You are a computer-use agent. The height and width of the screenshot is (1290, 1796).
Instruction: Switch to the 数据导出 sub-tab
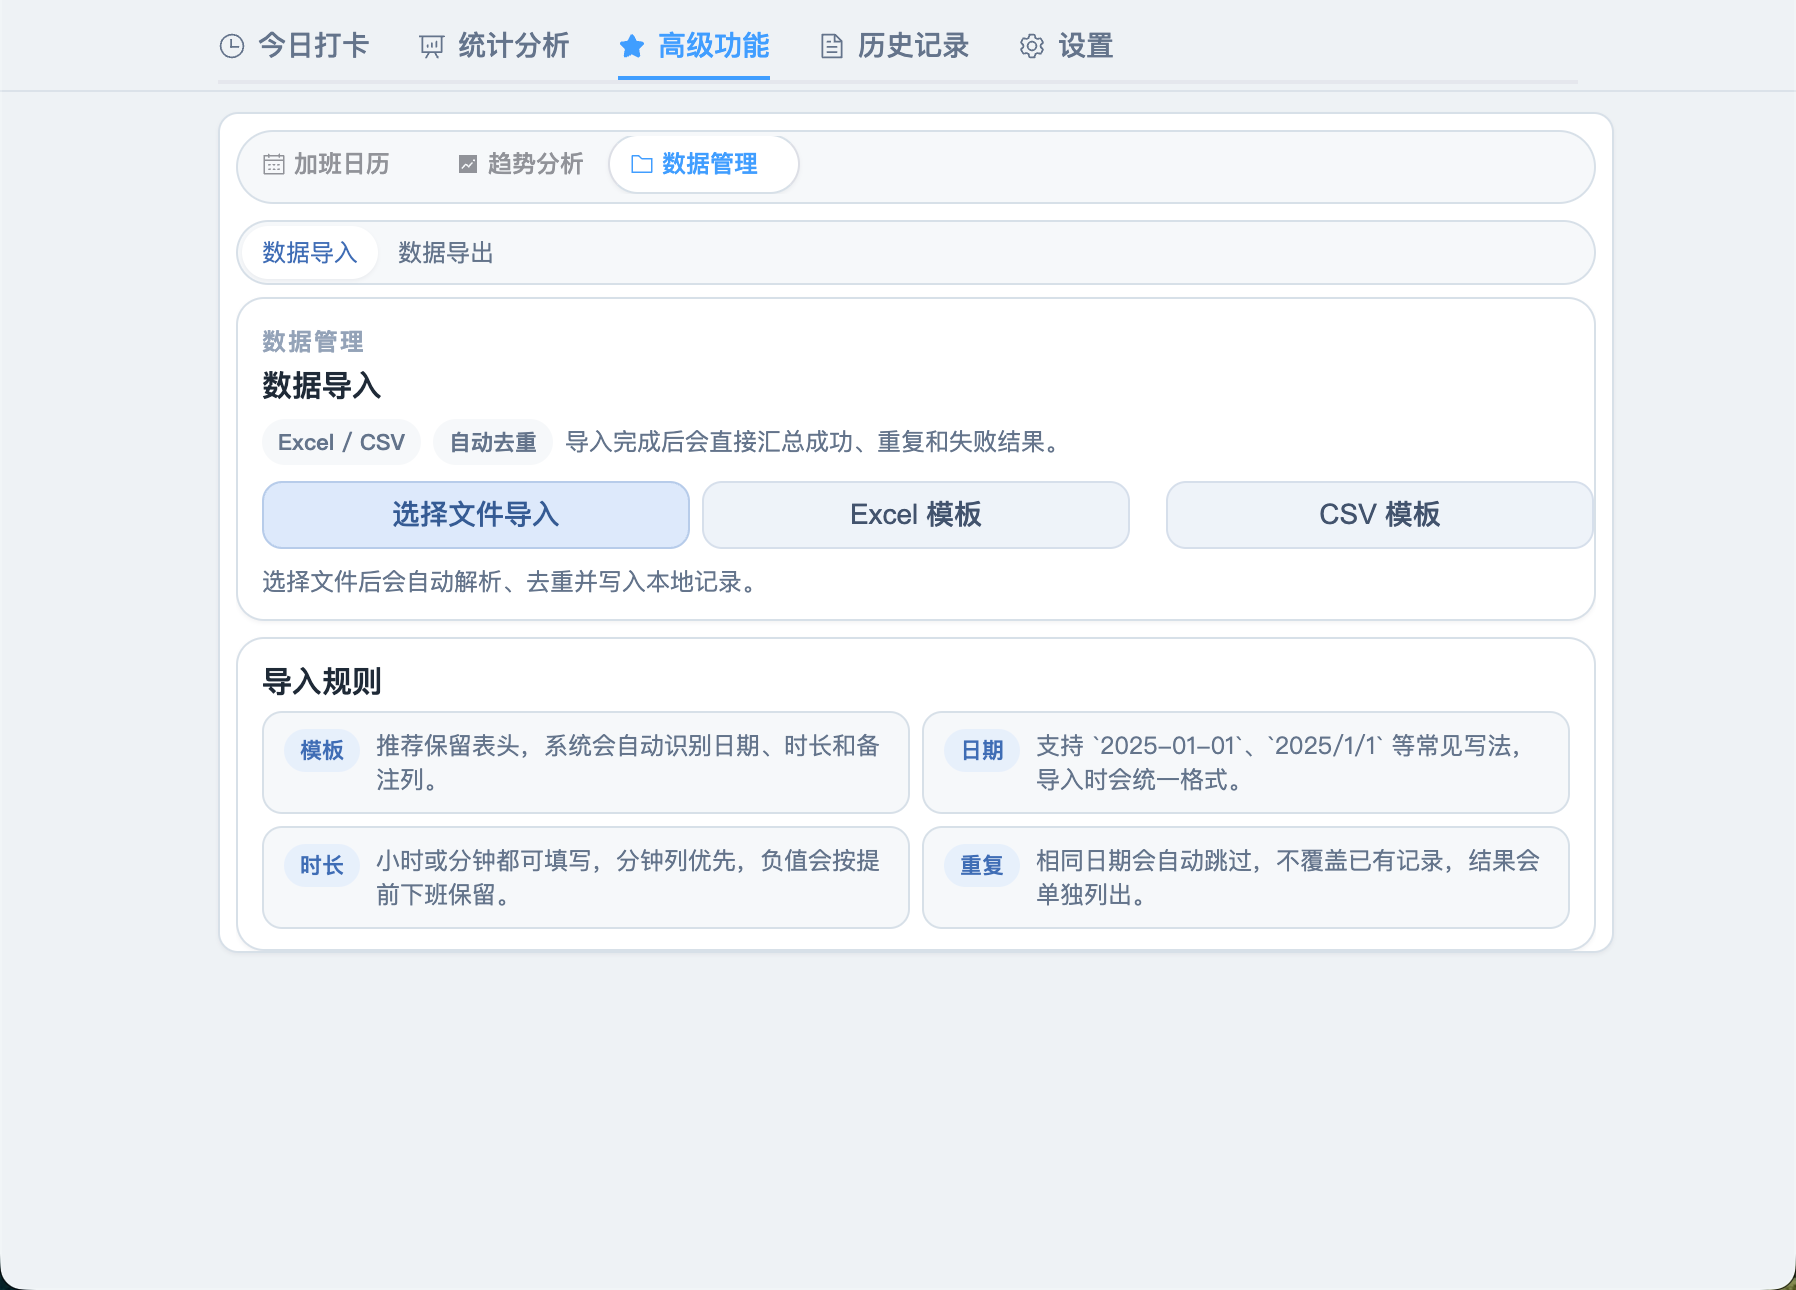[x=446, y=253]
